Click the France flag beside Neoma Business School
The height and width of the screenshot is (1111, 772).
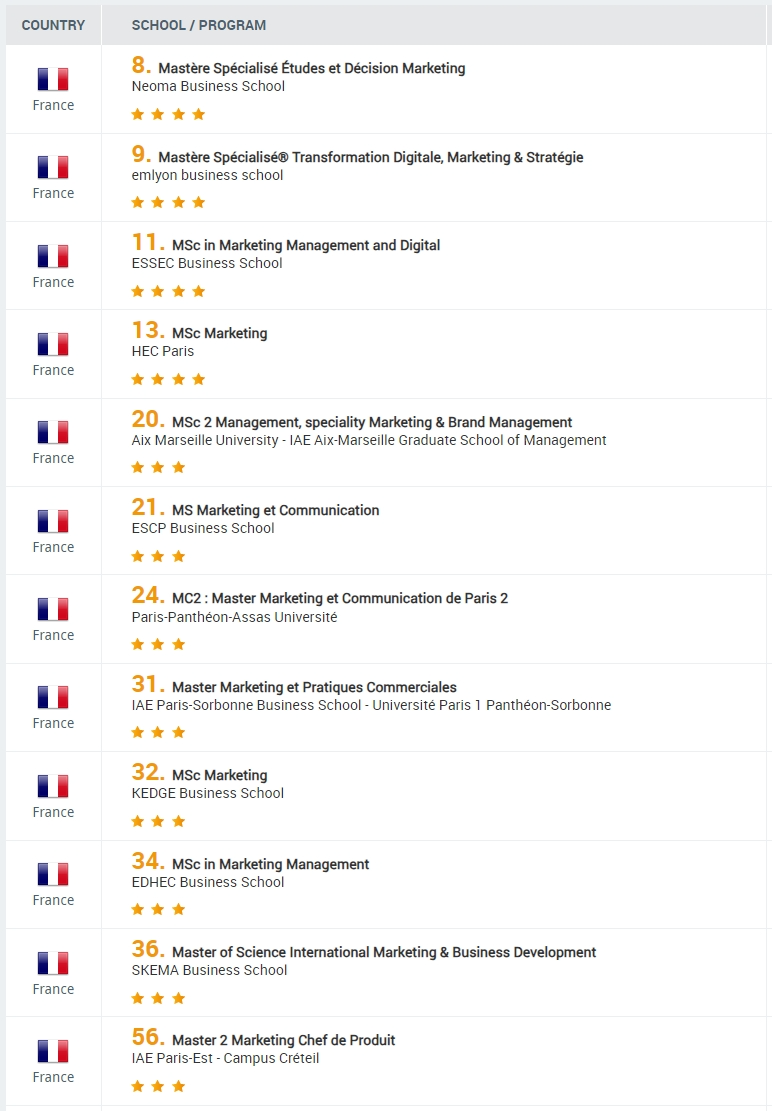53,79
